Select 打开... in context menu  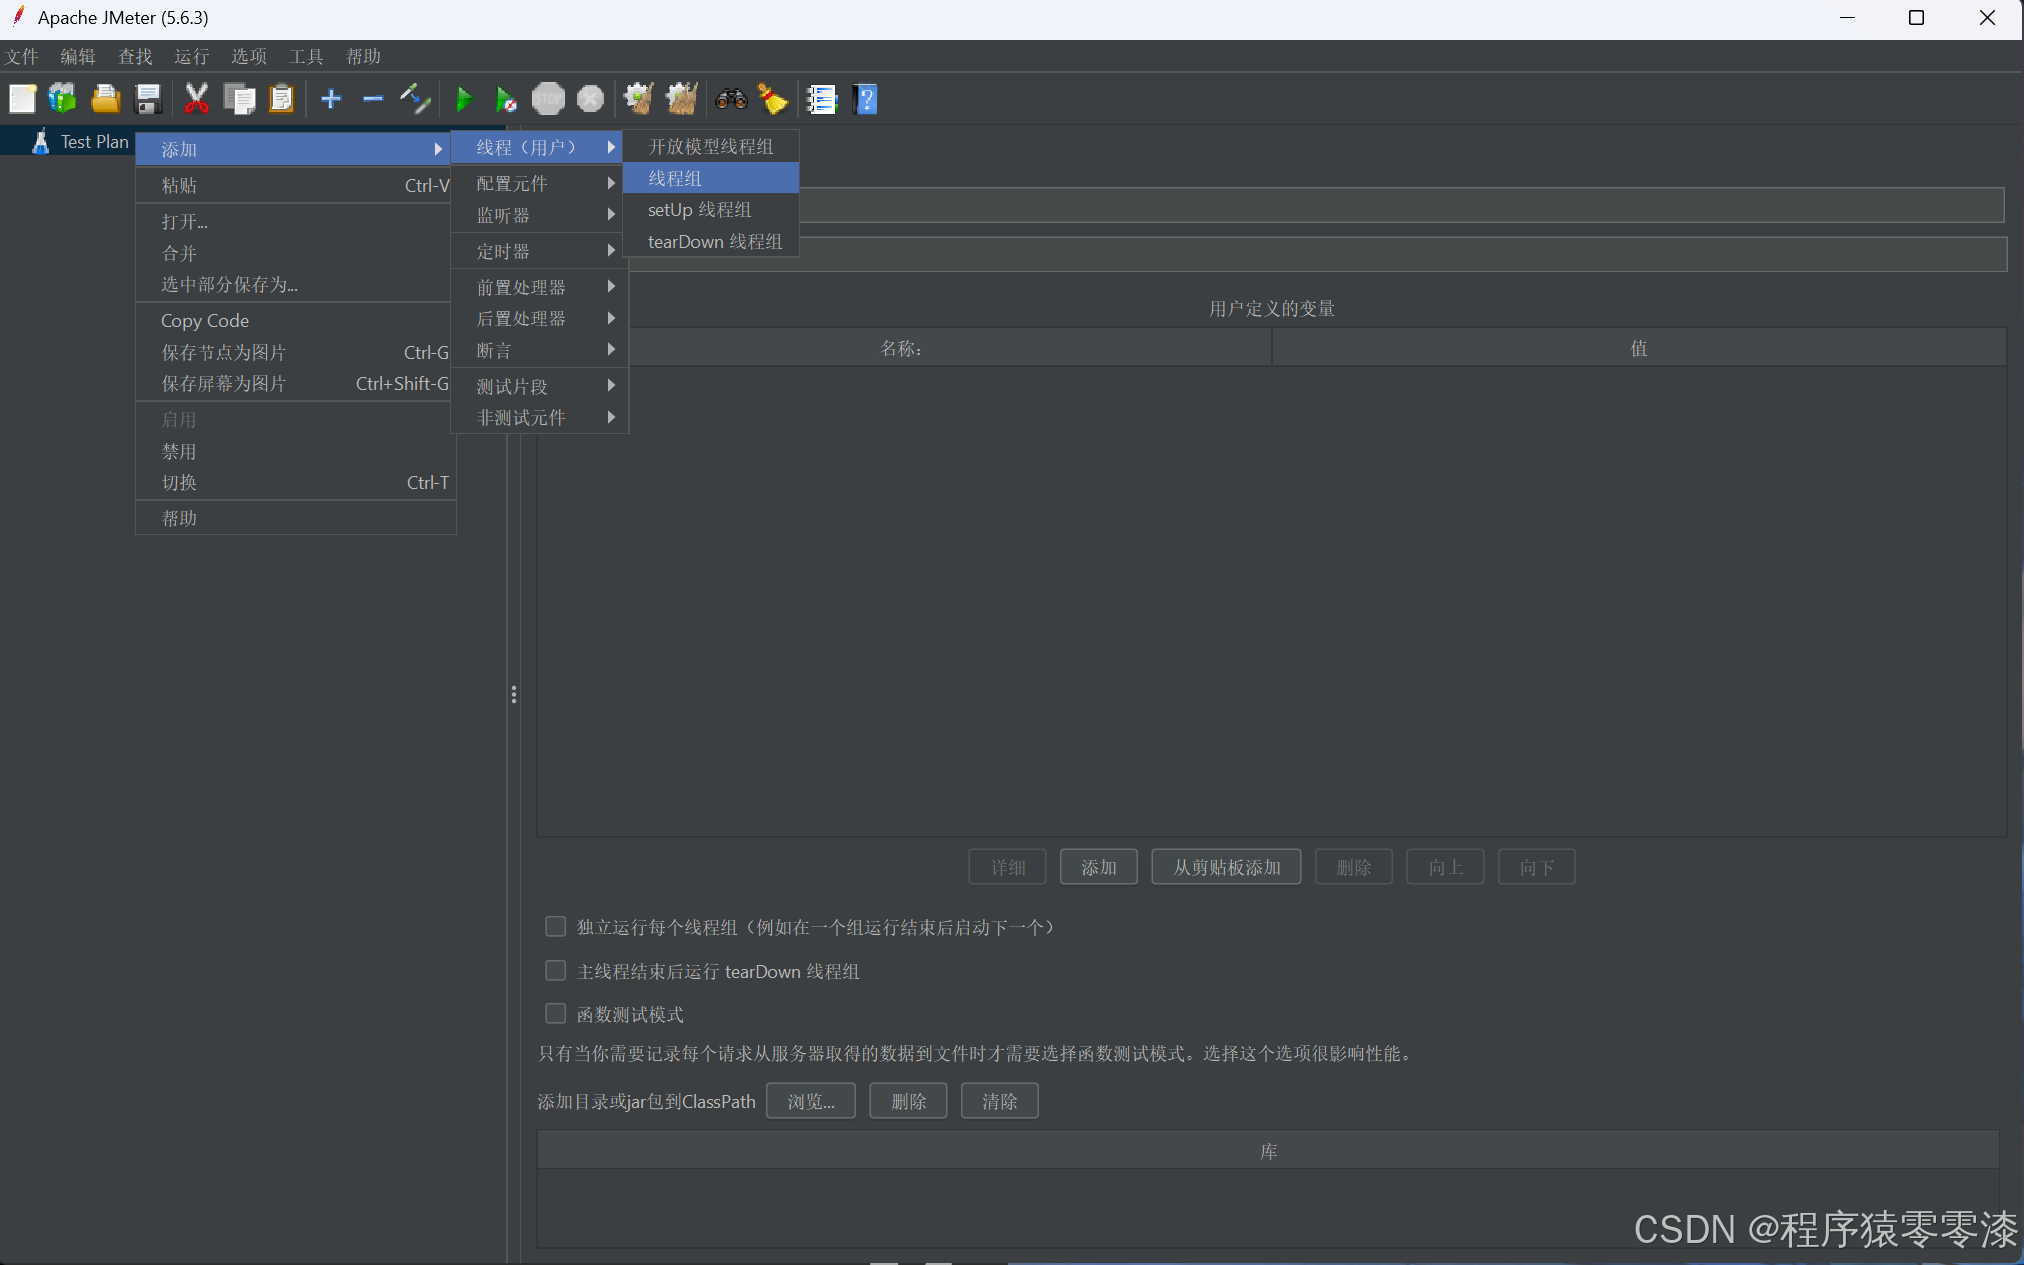click(x=295, y=221)
